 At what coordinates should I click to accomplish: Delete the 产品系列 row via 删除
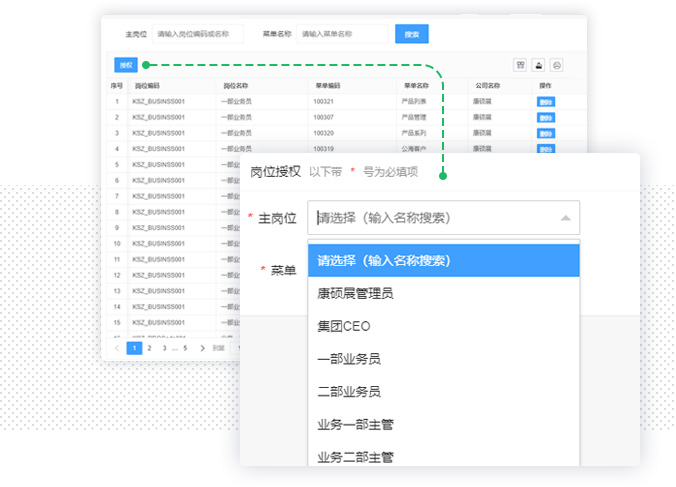click(x=546, y=133)
